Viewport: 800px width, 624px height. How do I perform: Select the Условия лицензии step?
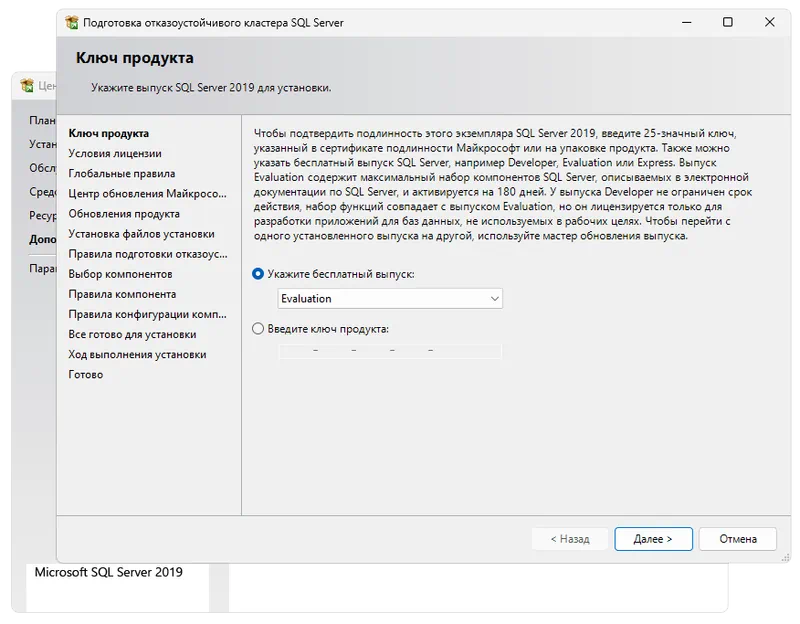(x=115, y=153)
